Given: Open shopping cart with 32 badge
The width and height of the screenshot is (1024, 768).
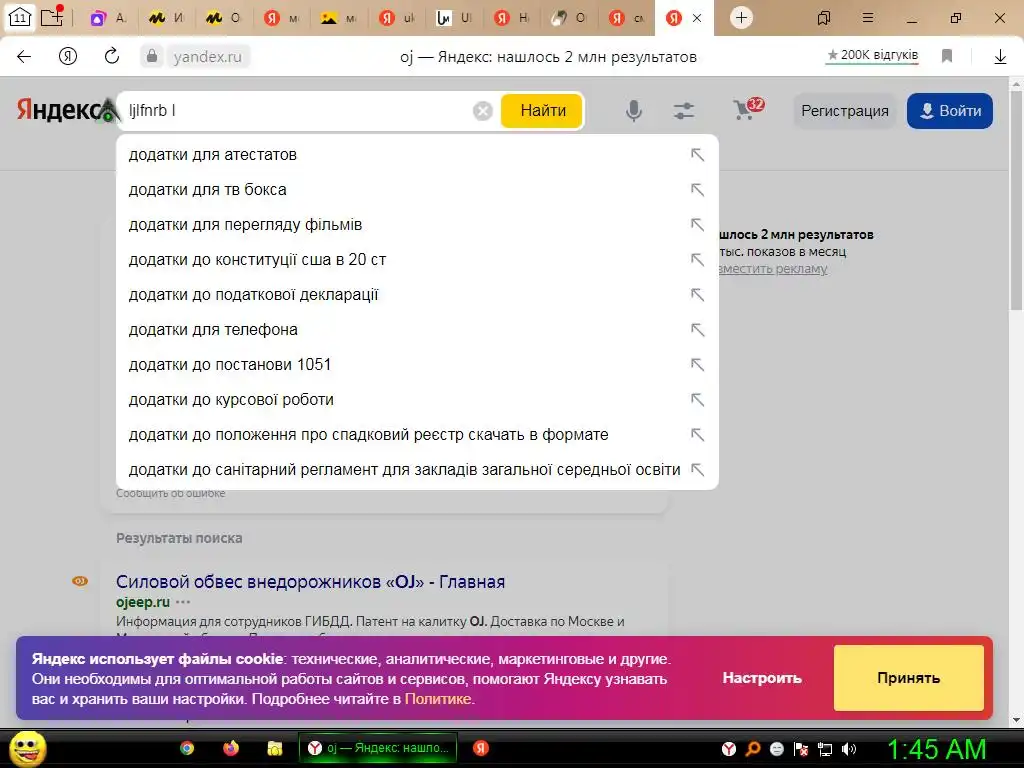Looking at the screenshot, I should pyautogui.click(x=748, y=109).
